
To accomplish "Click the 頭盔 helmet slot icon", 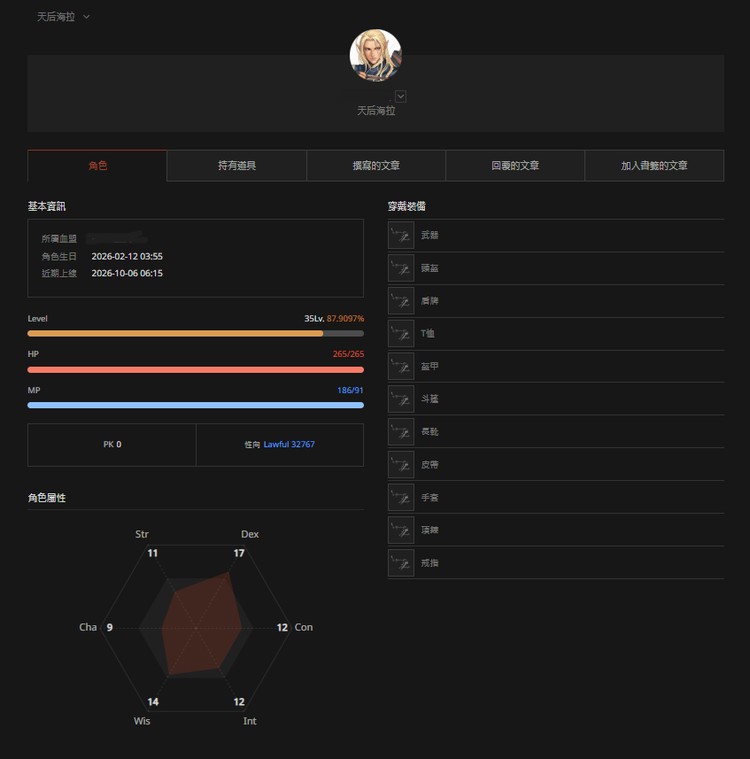I will (x=401, y=268).
